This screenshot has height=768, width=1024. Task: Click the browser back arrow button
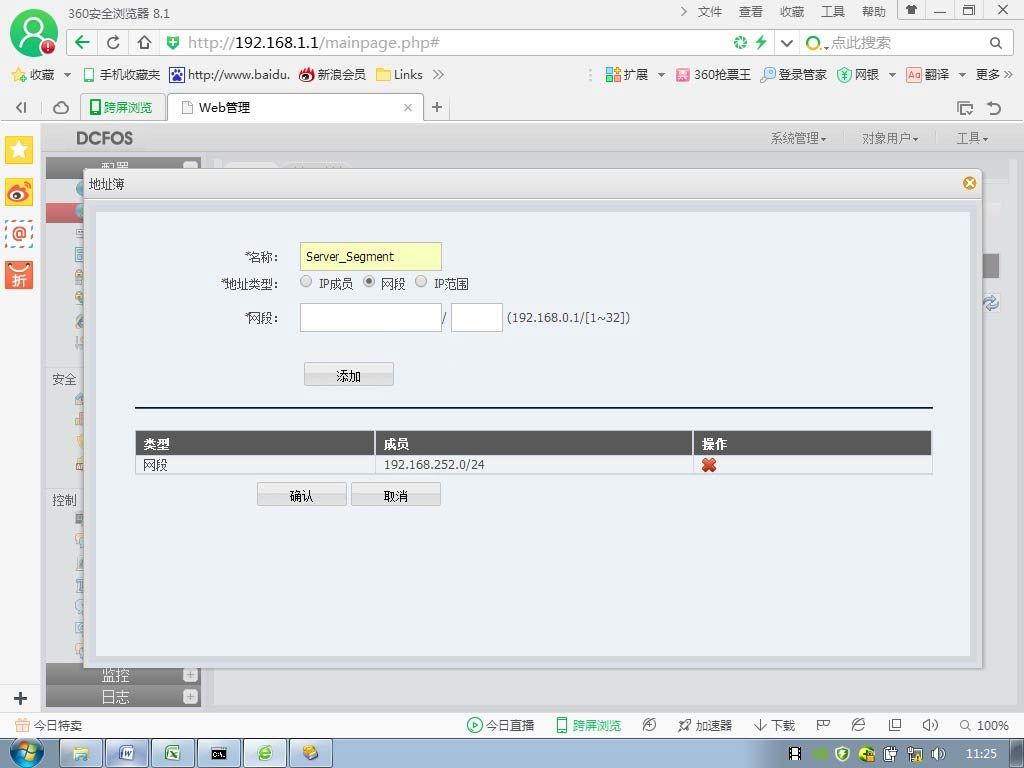click(x=82, y=42)
